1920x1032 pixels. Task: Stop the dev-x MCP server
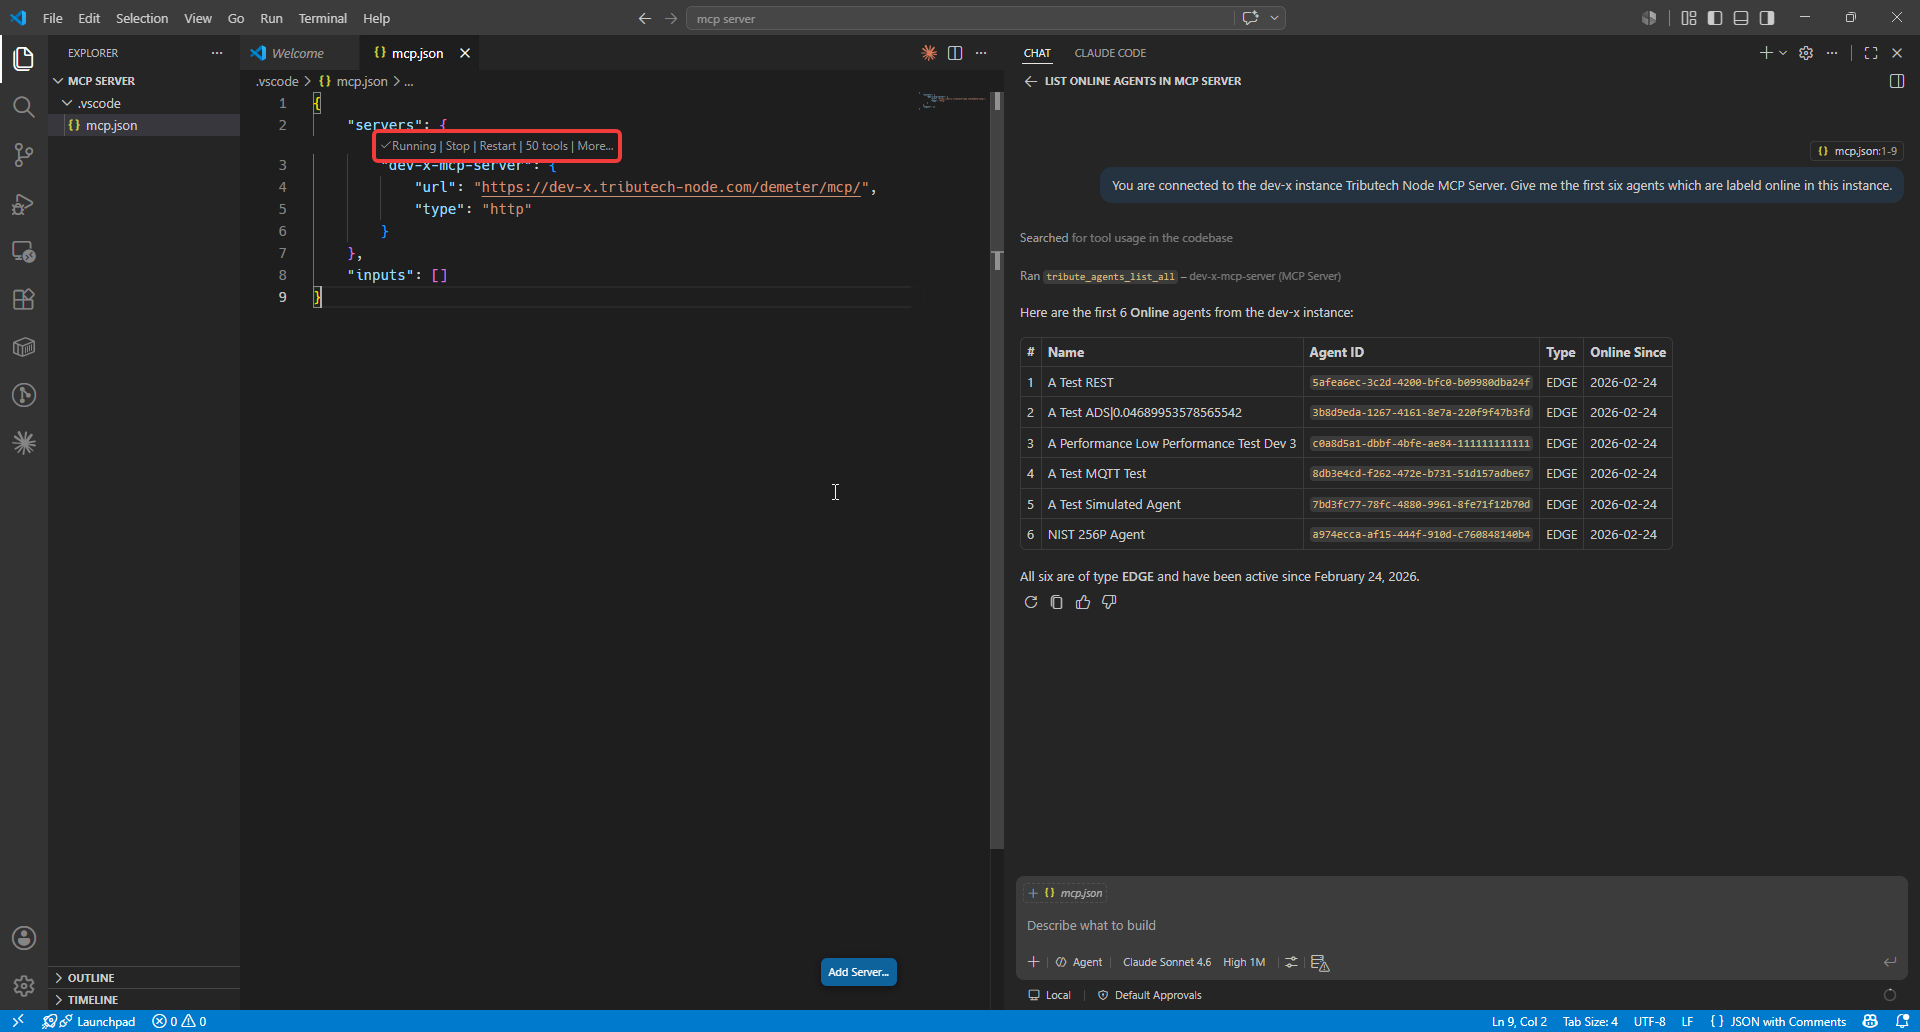pyautogui.click(x=457, y=146)
